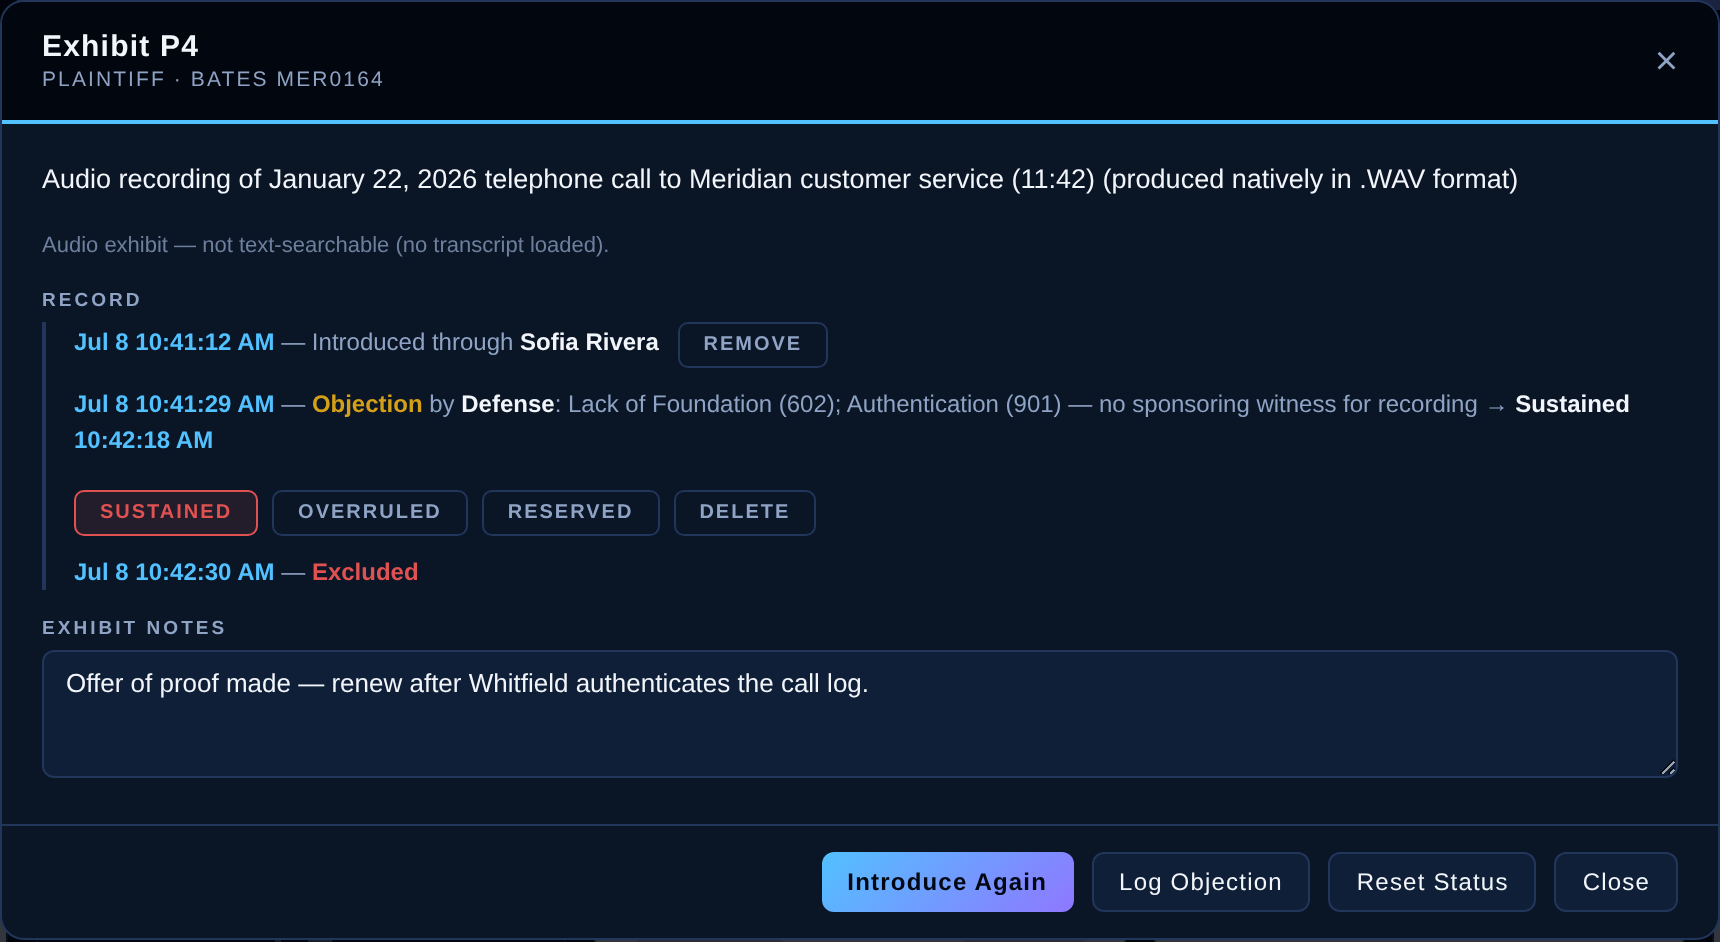Remove the Sofia Rivera introduction record
Screen dimensions: 1720x942
[x=752, y=344]
